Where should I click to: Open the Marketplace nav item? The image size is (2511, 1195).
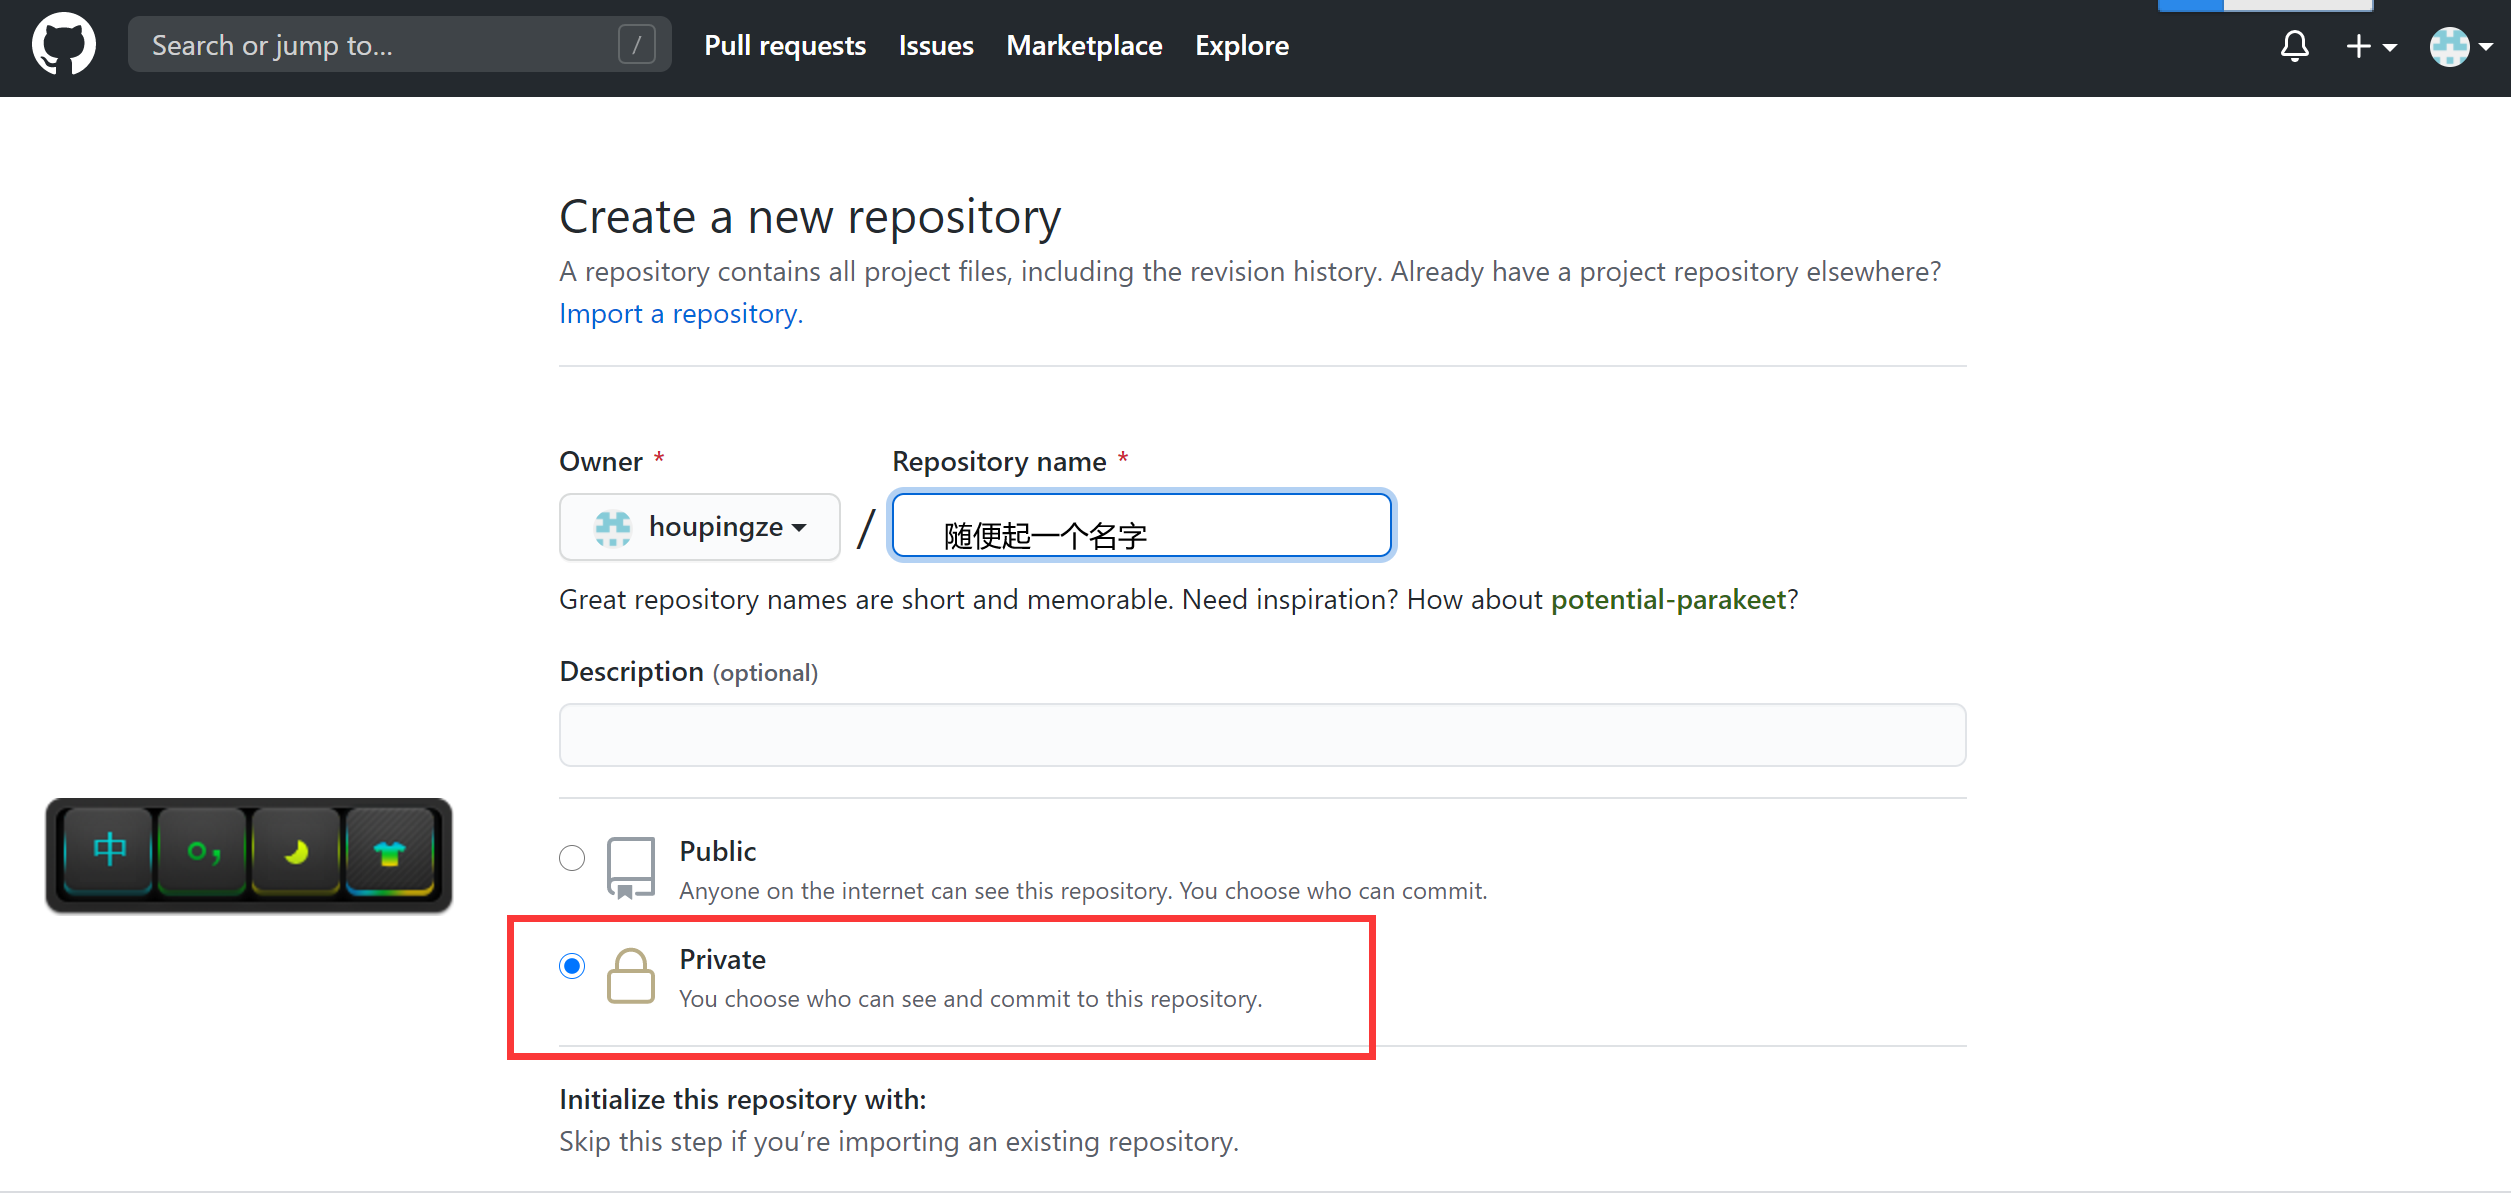pyautogui.click(x=1083, y=46)
